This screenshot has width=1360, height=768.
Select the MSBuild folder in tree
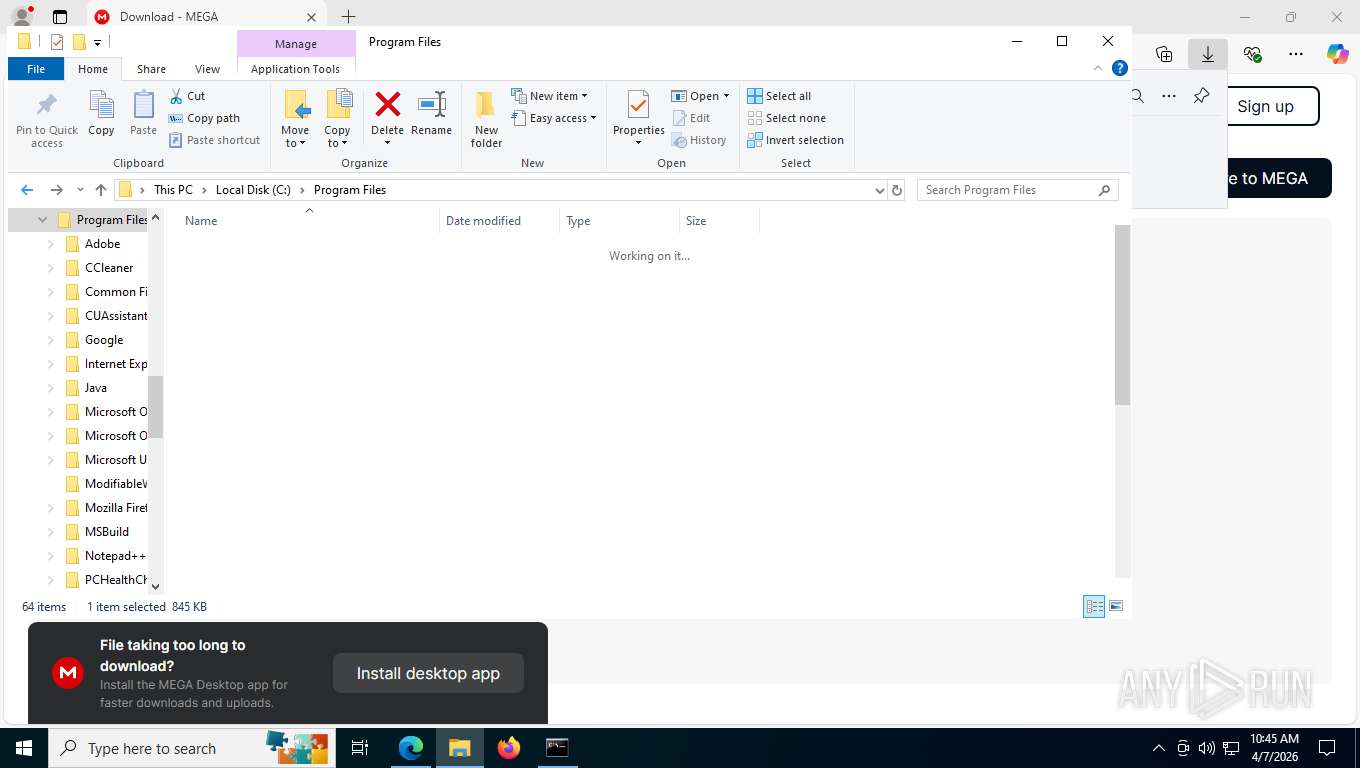pos(106,532)
